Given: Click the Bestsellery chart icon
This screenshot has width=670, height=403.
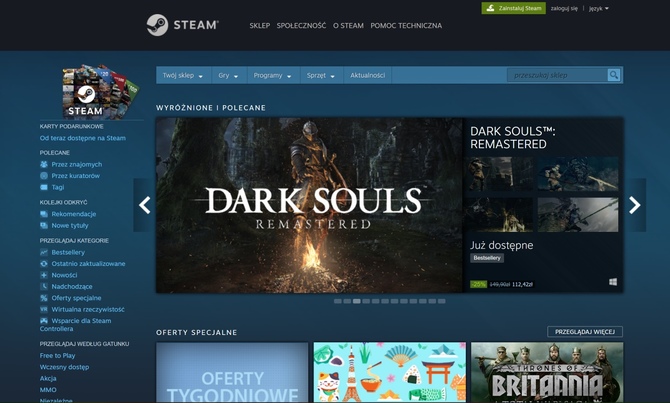Looking at the screenshot, I should click(44, 252).
